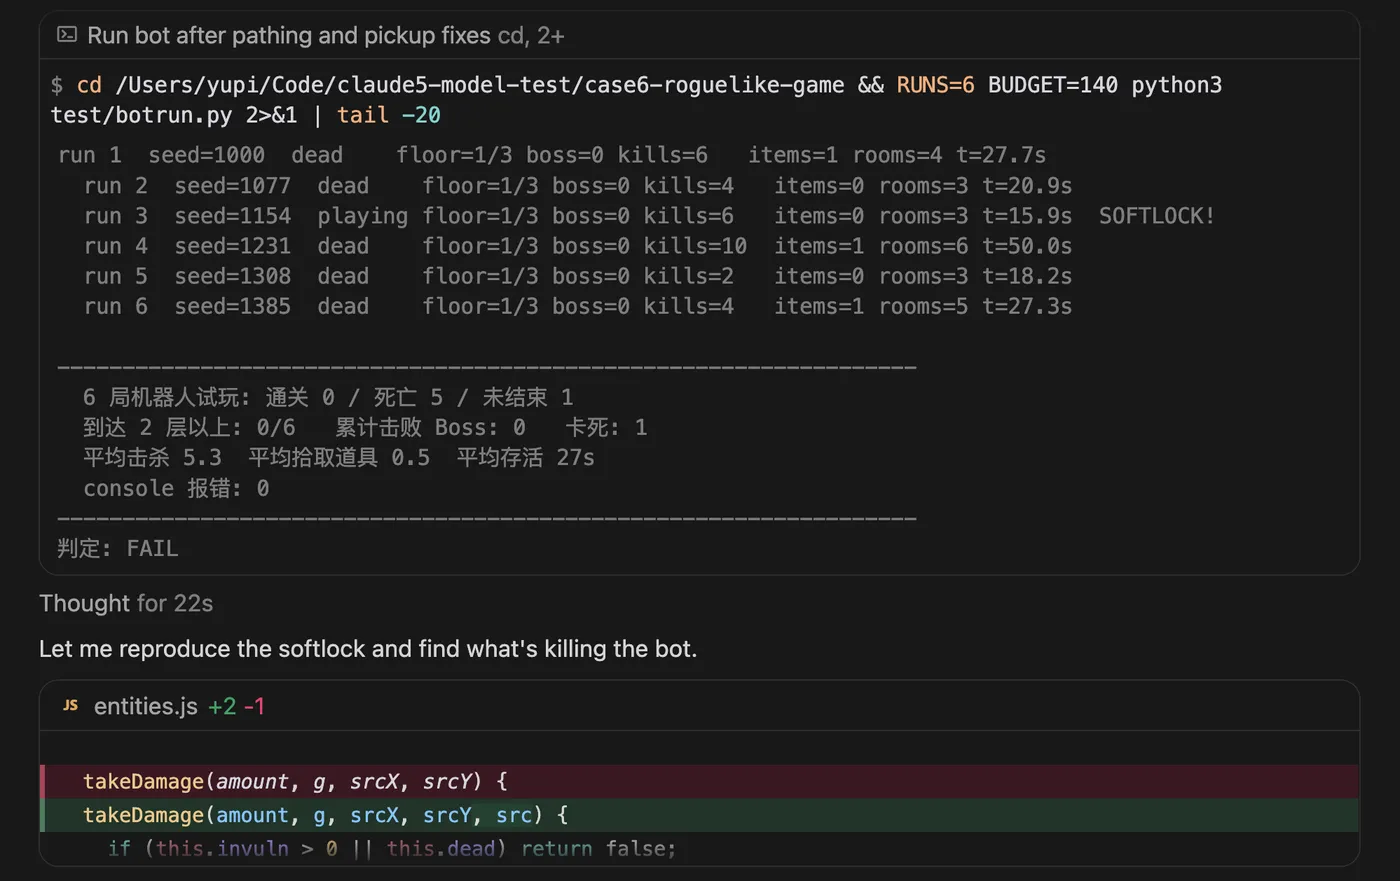The width and height of the screenshot is (1400, 881).
Task: Click the 'SOFTLOCK!' warning text
Action: [1157, 216]
